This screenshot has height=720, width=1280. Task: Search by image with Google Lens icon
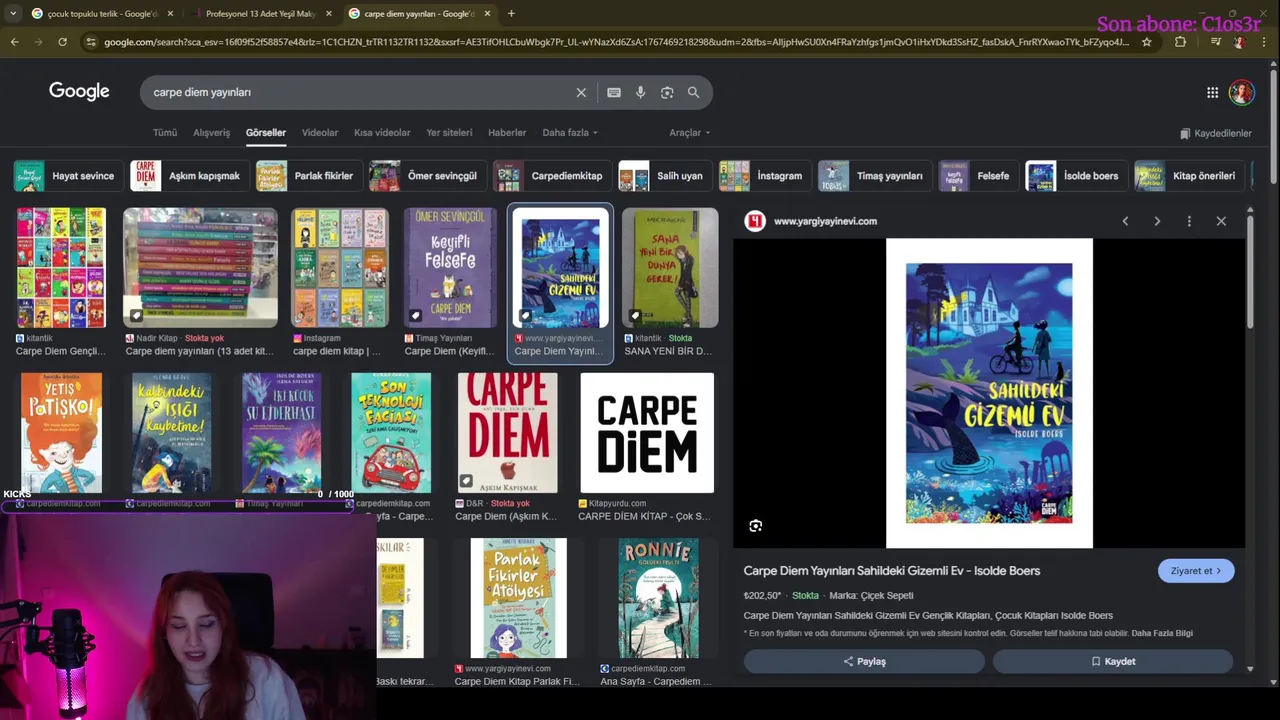[x=667, y=92]
